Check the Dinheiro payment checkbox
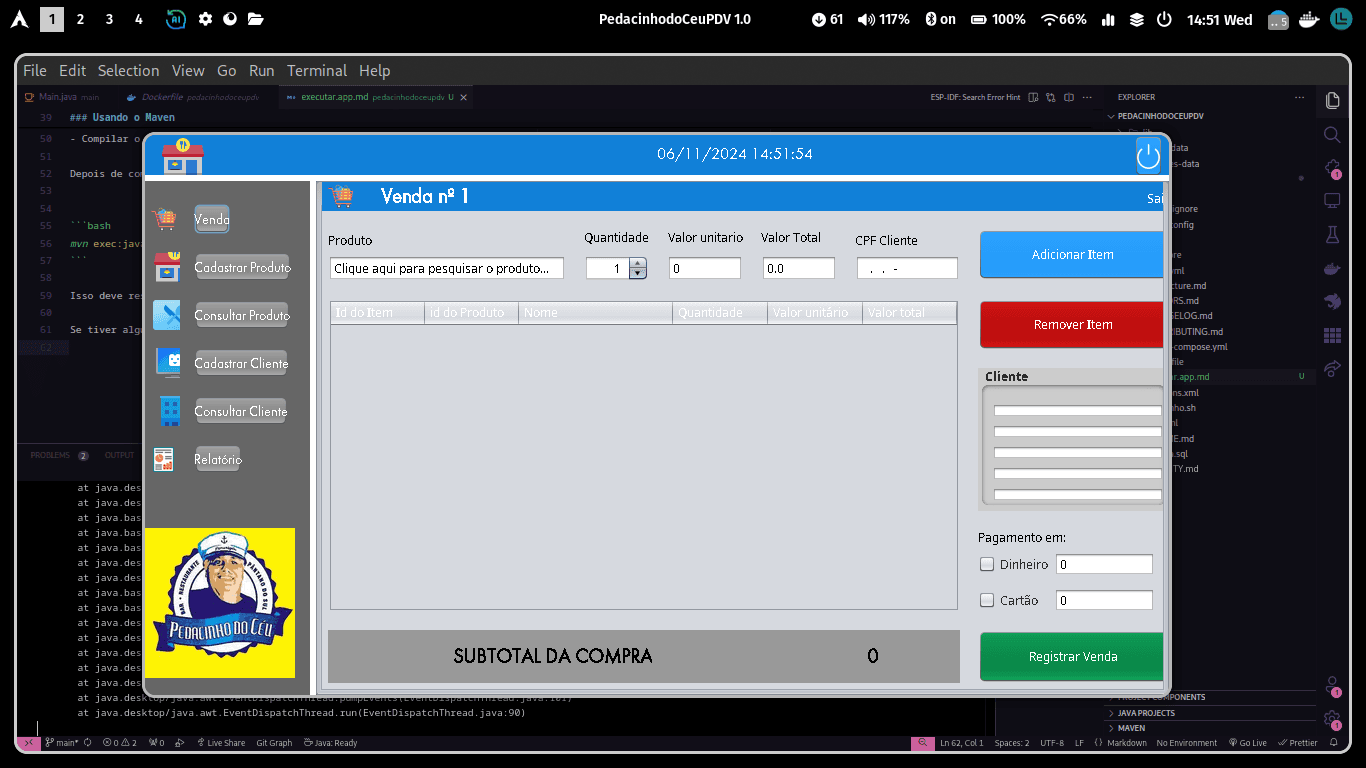This screenshot has width=1366, height=768. point(987,564)
